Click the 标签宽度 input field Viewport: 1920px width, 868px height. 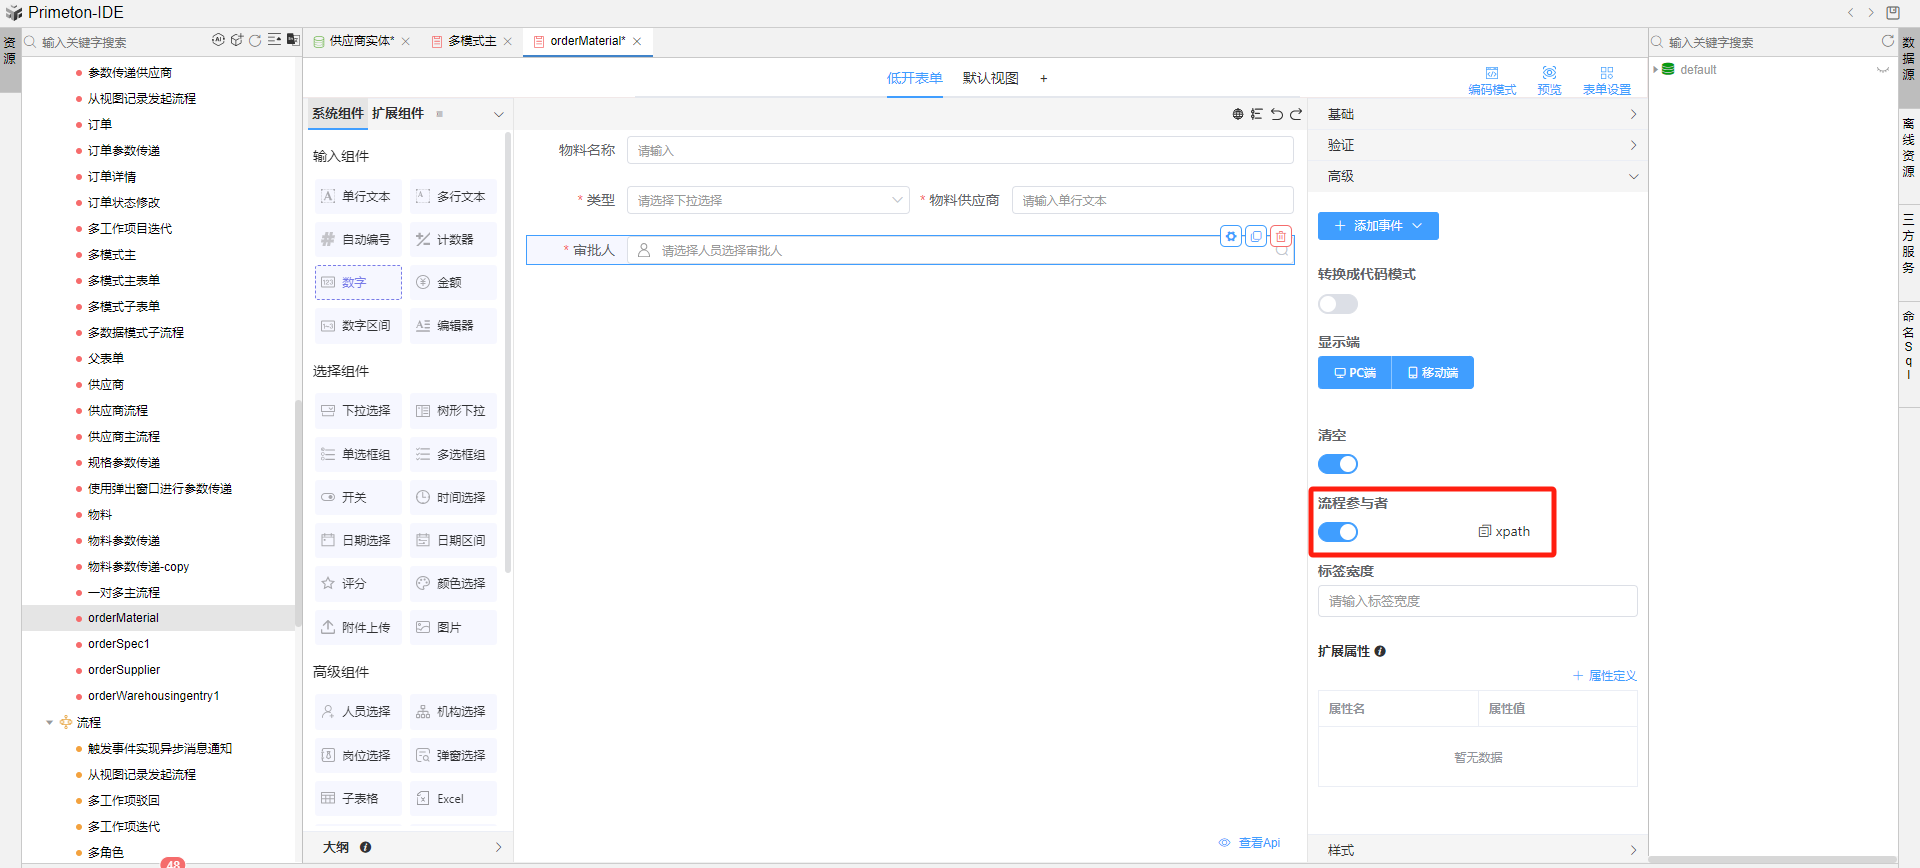[1476, 601]
